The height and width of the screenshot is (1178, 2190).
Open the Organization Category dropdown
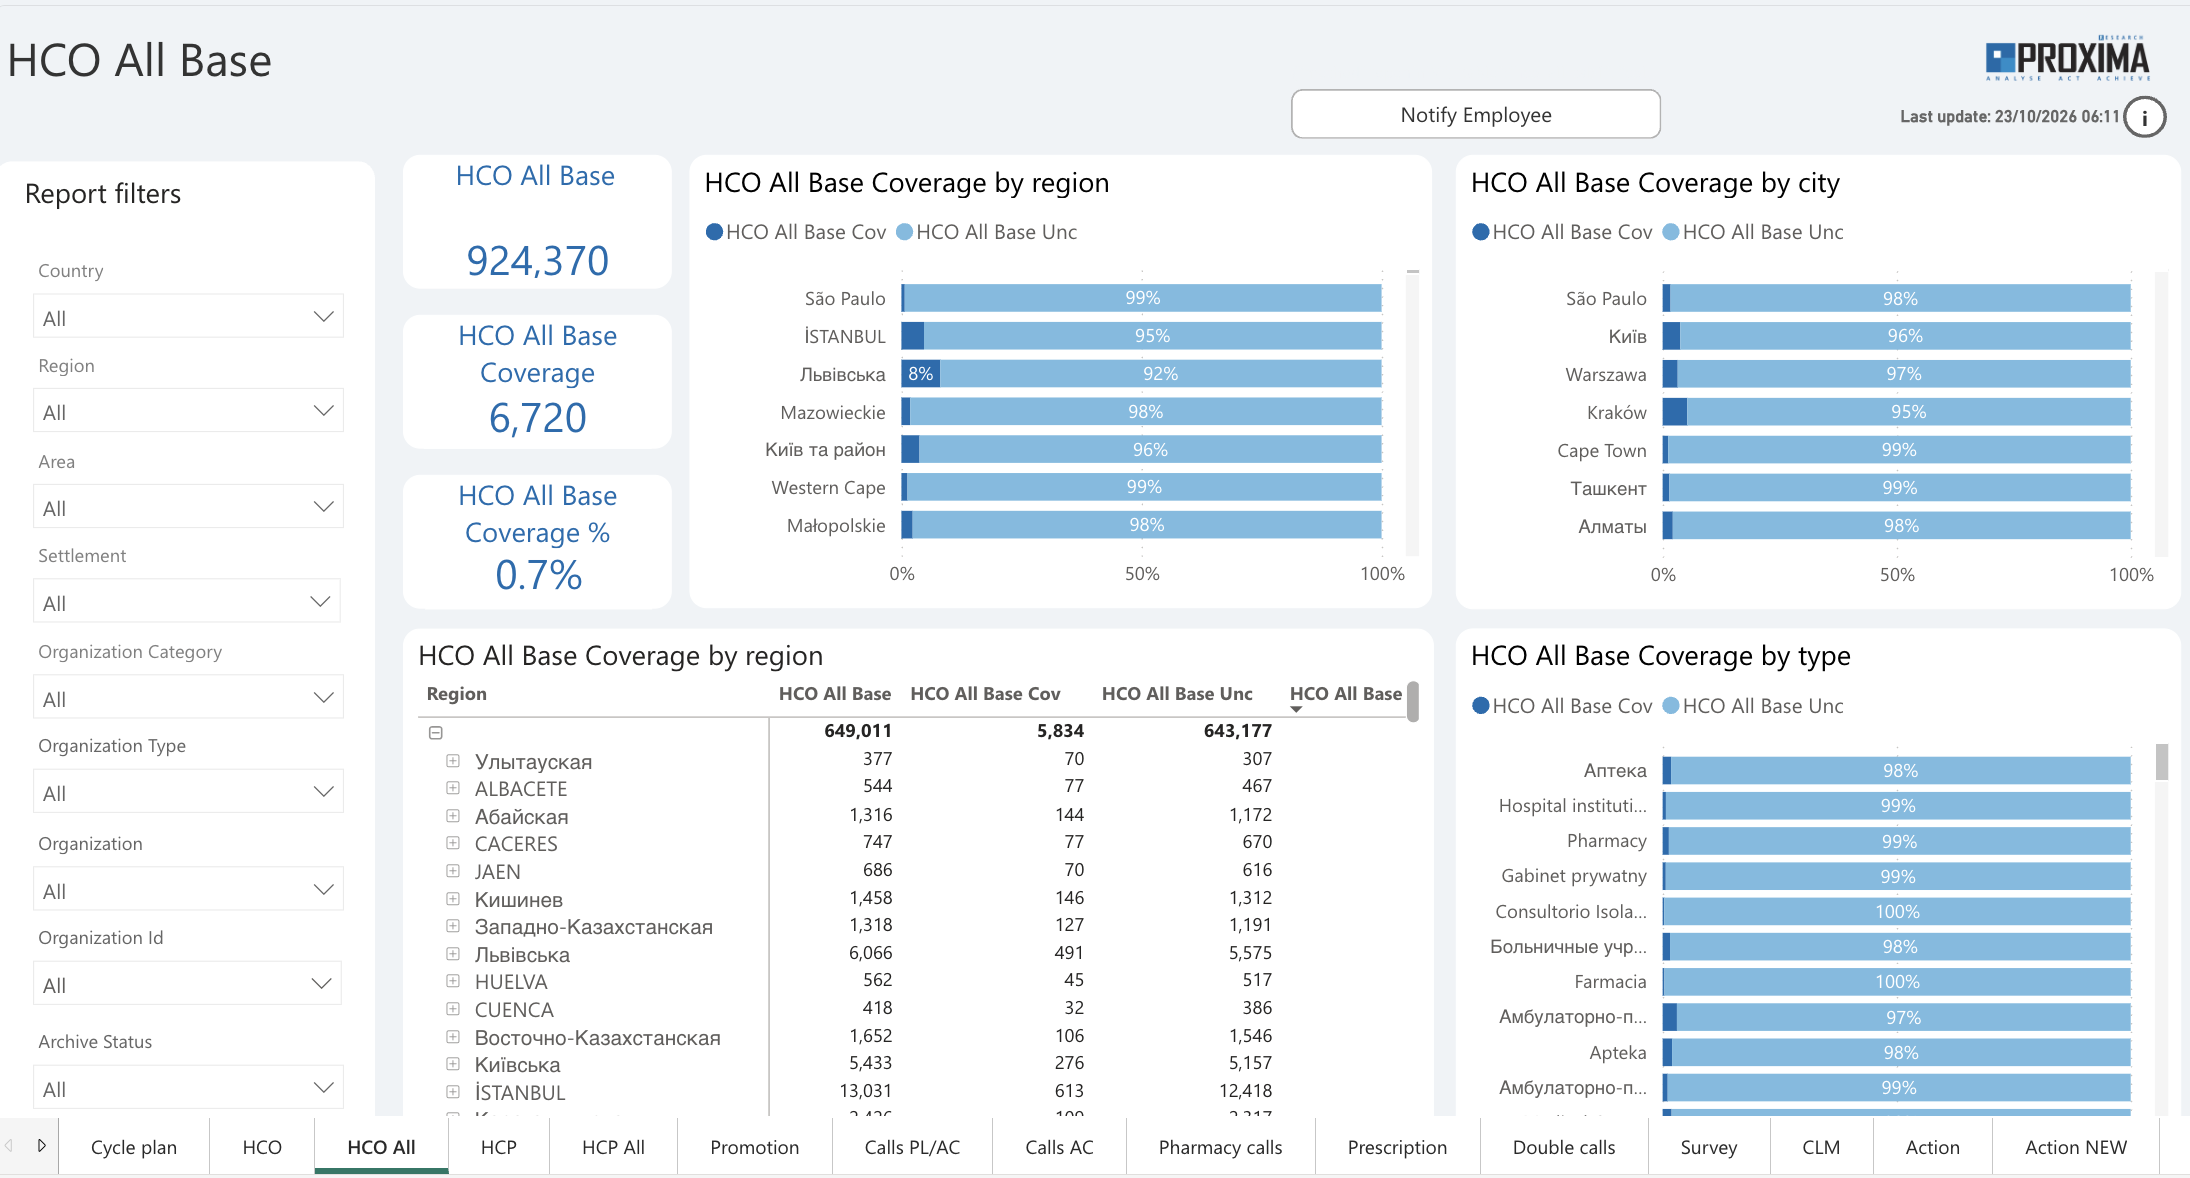pyautogui.click(x=188, y=698)
